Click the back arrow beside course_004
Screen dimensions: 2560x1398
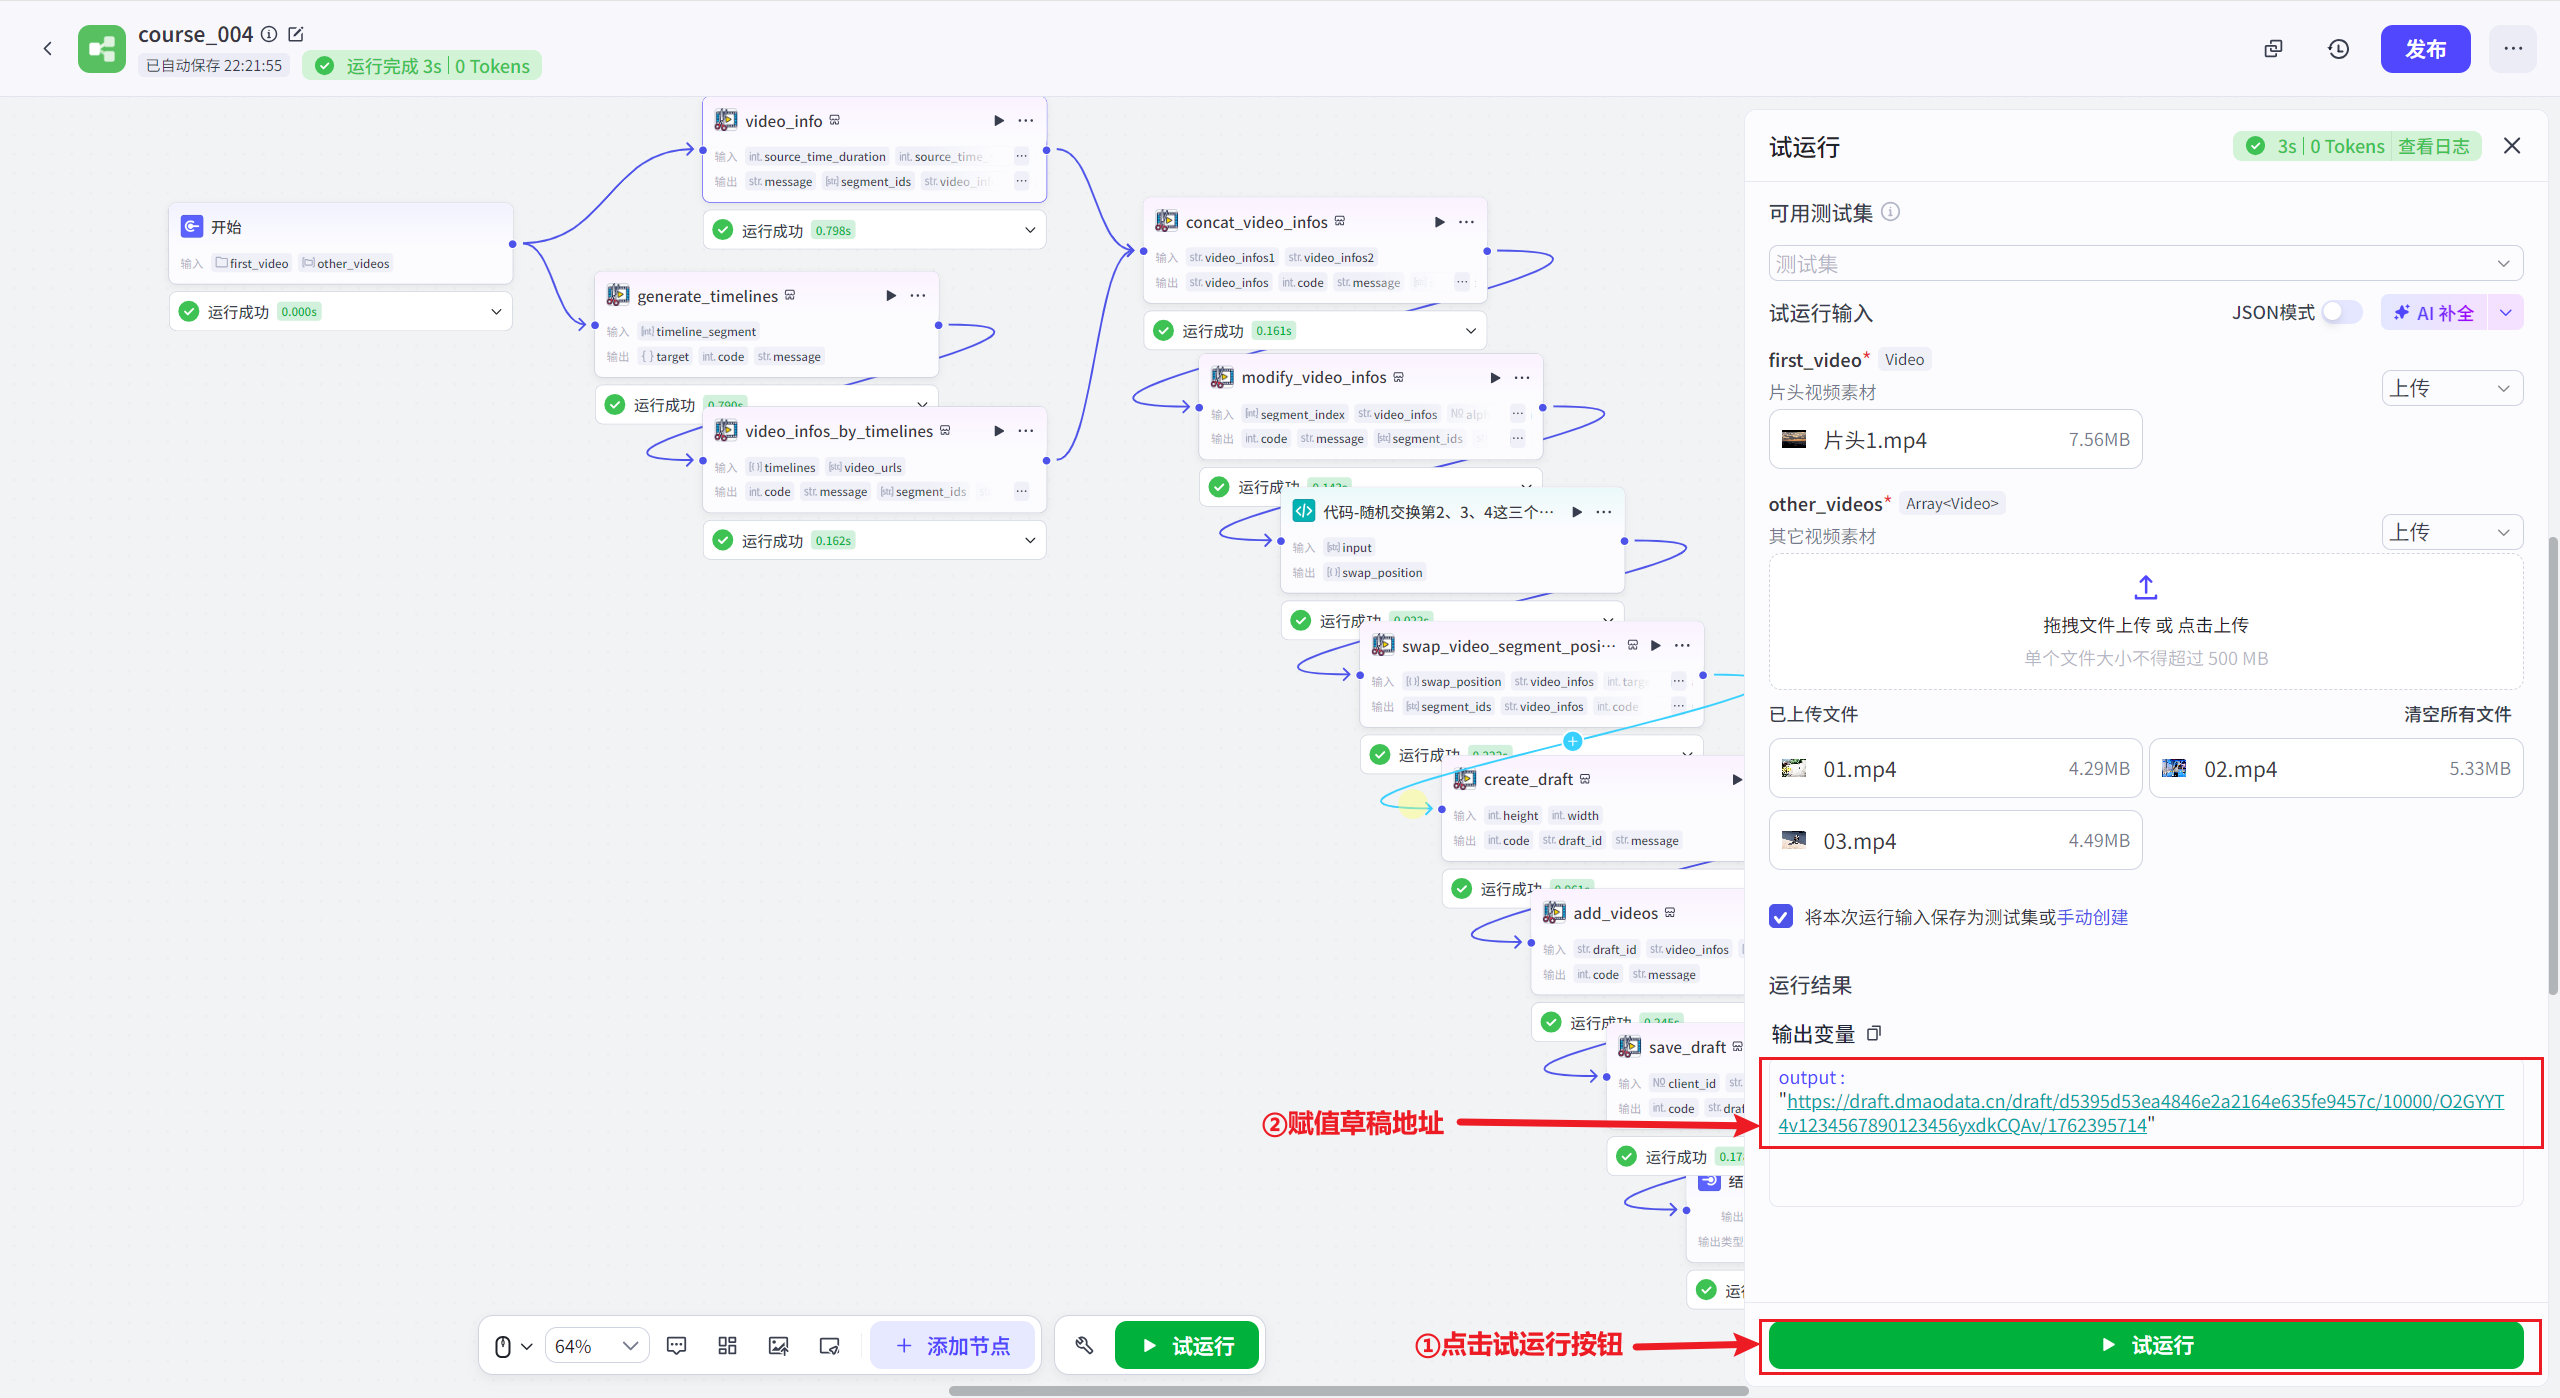pos(47,48)
